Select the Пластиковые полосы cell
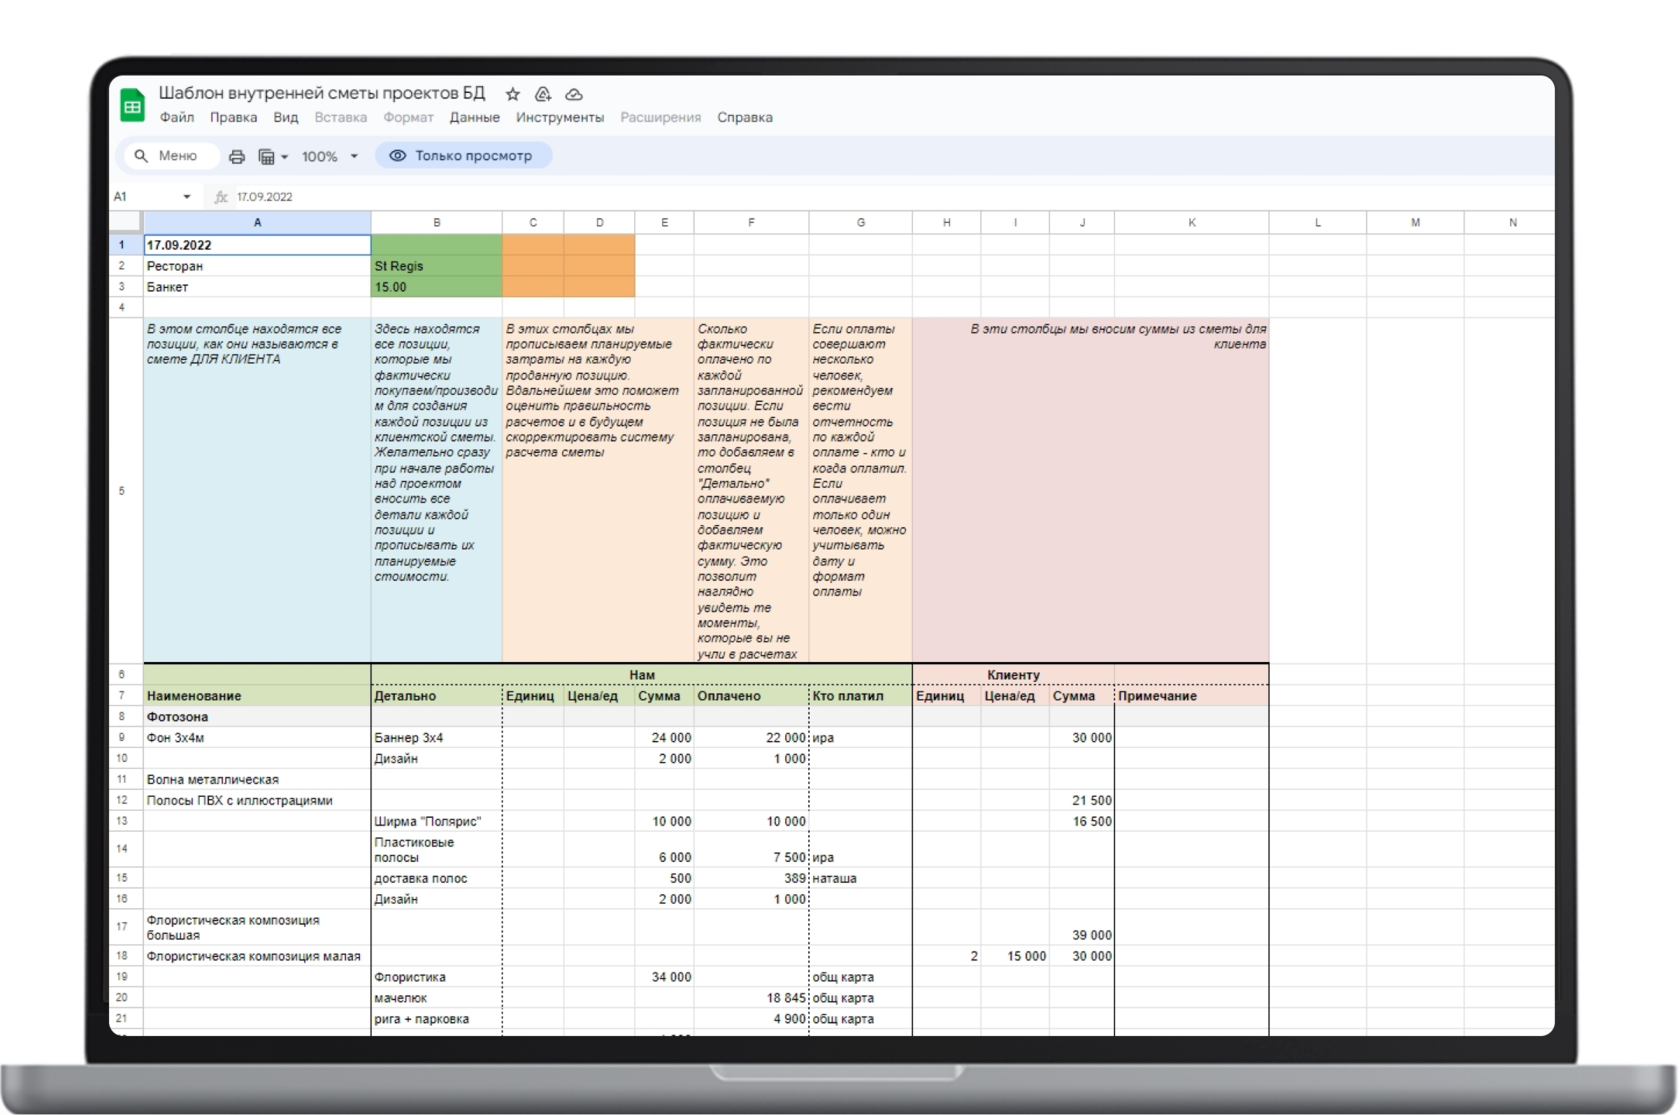The height and width of the screenshot is (1115, 1680). [437, 850]
